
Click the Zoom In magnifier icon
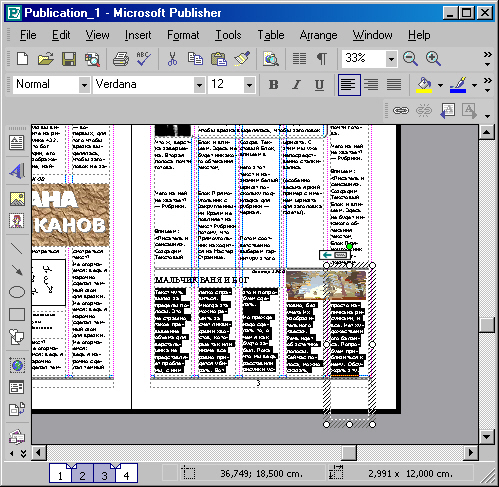click(433, 59)
